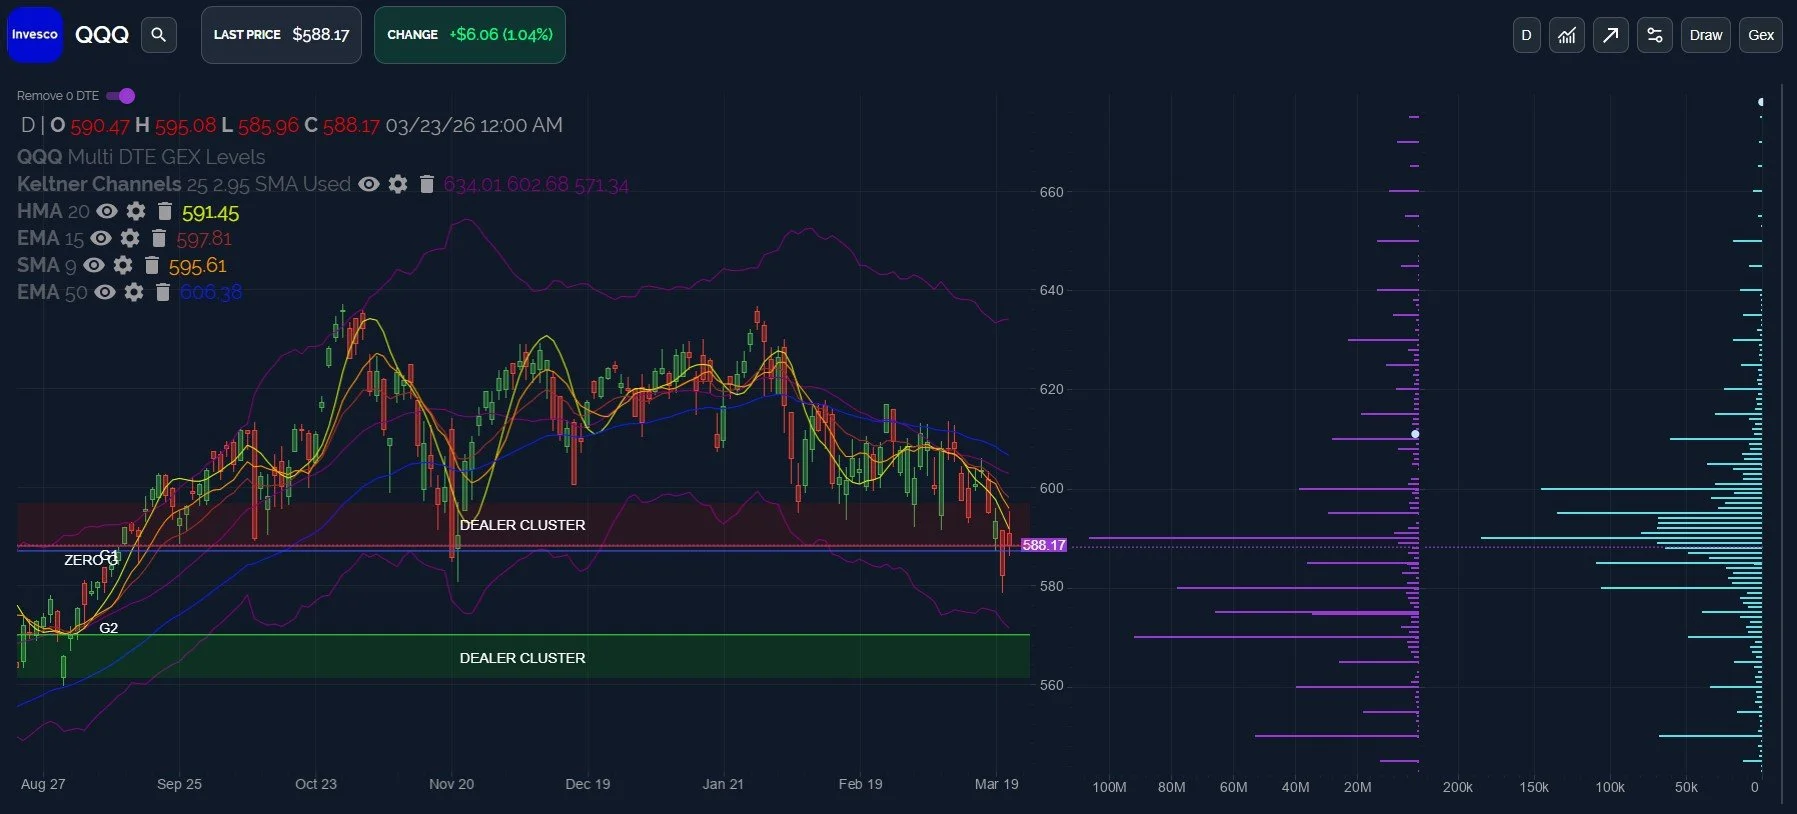Screen dimensions: 1797x814
Task: Open EMA 50 gear settings
Action: coord(134,292)
